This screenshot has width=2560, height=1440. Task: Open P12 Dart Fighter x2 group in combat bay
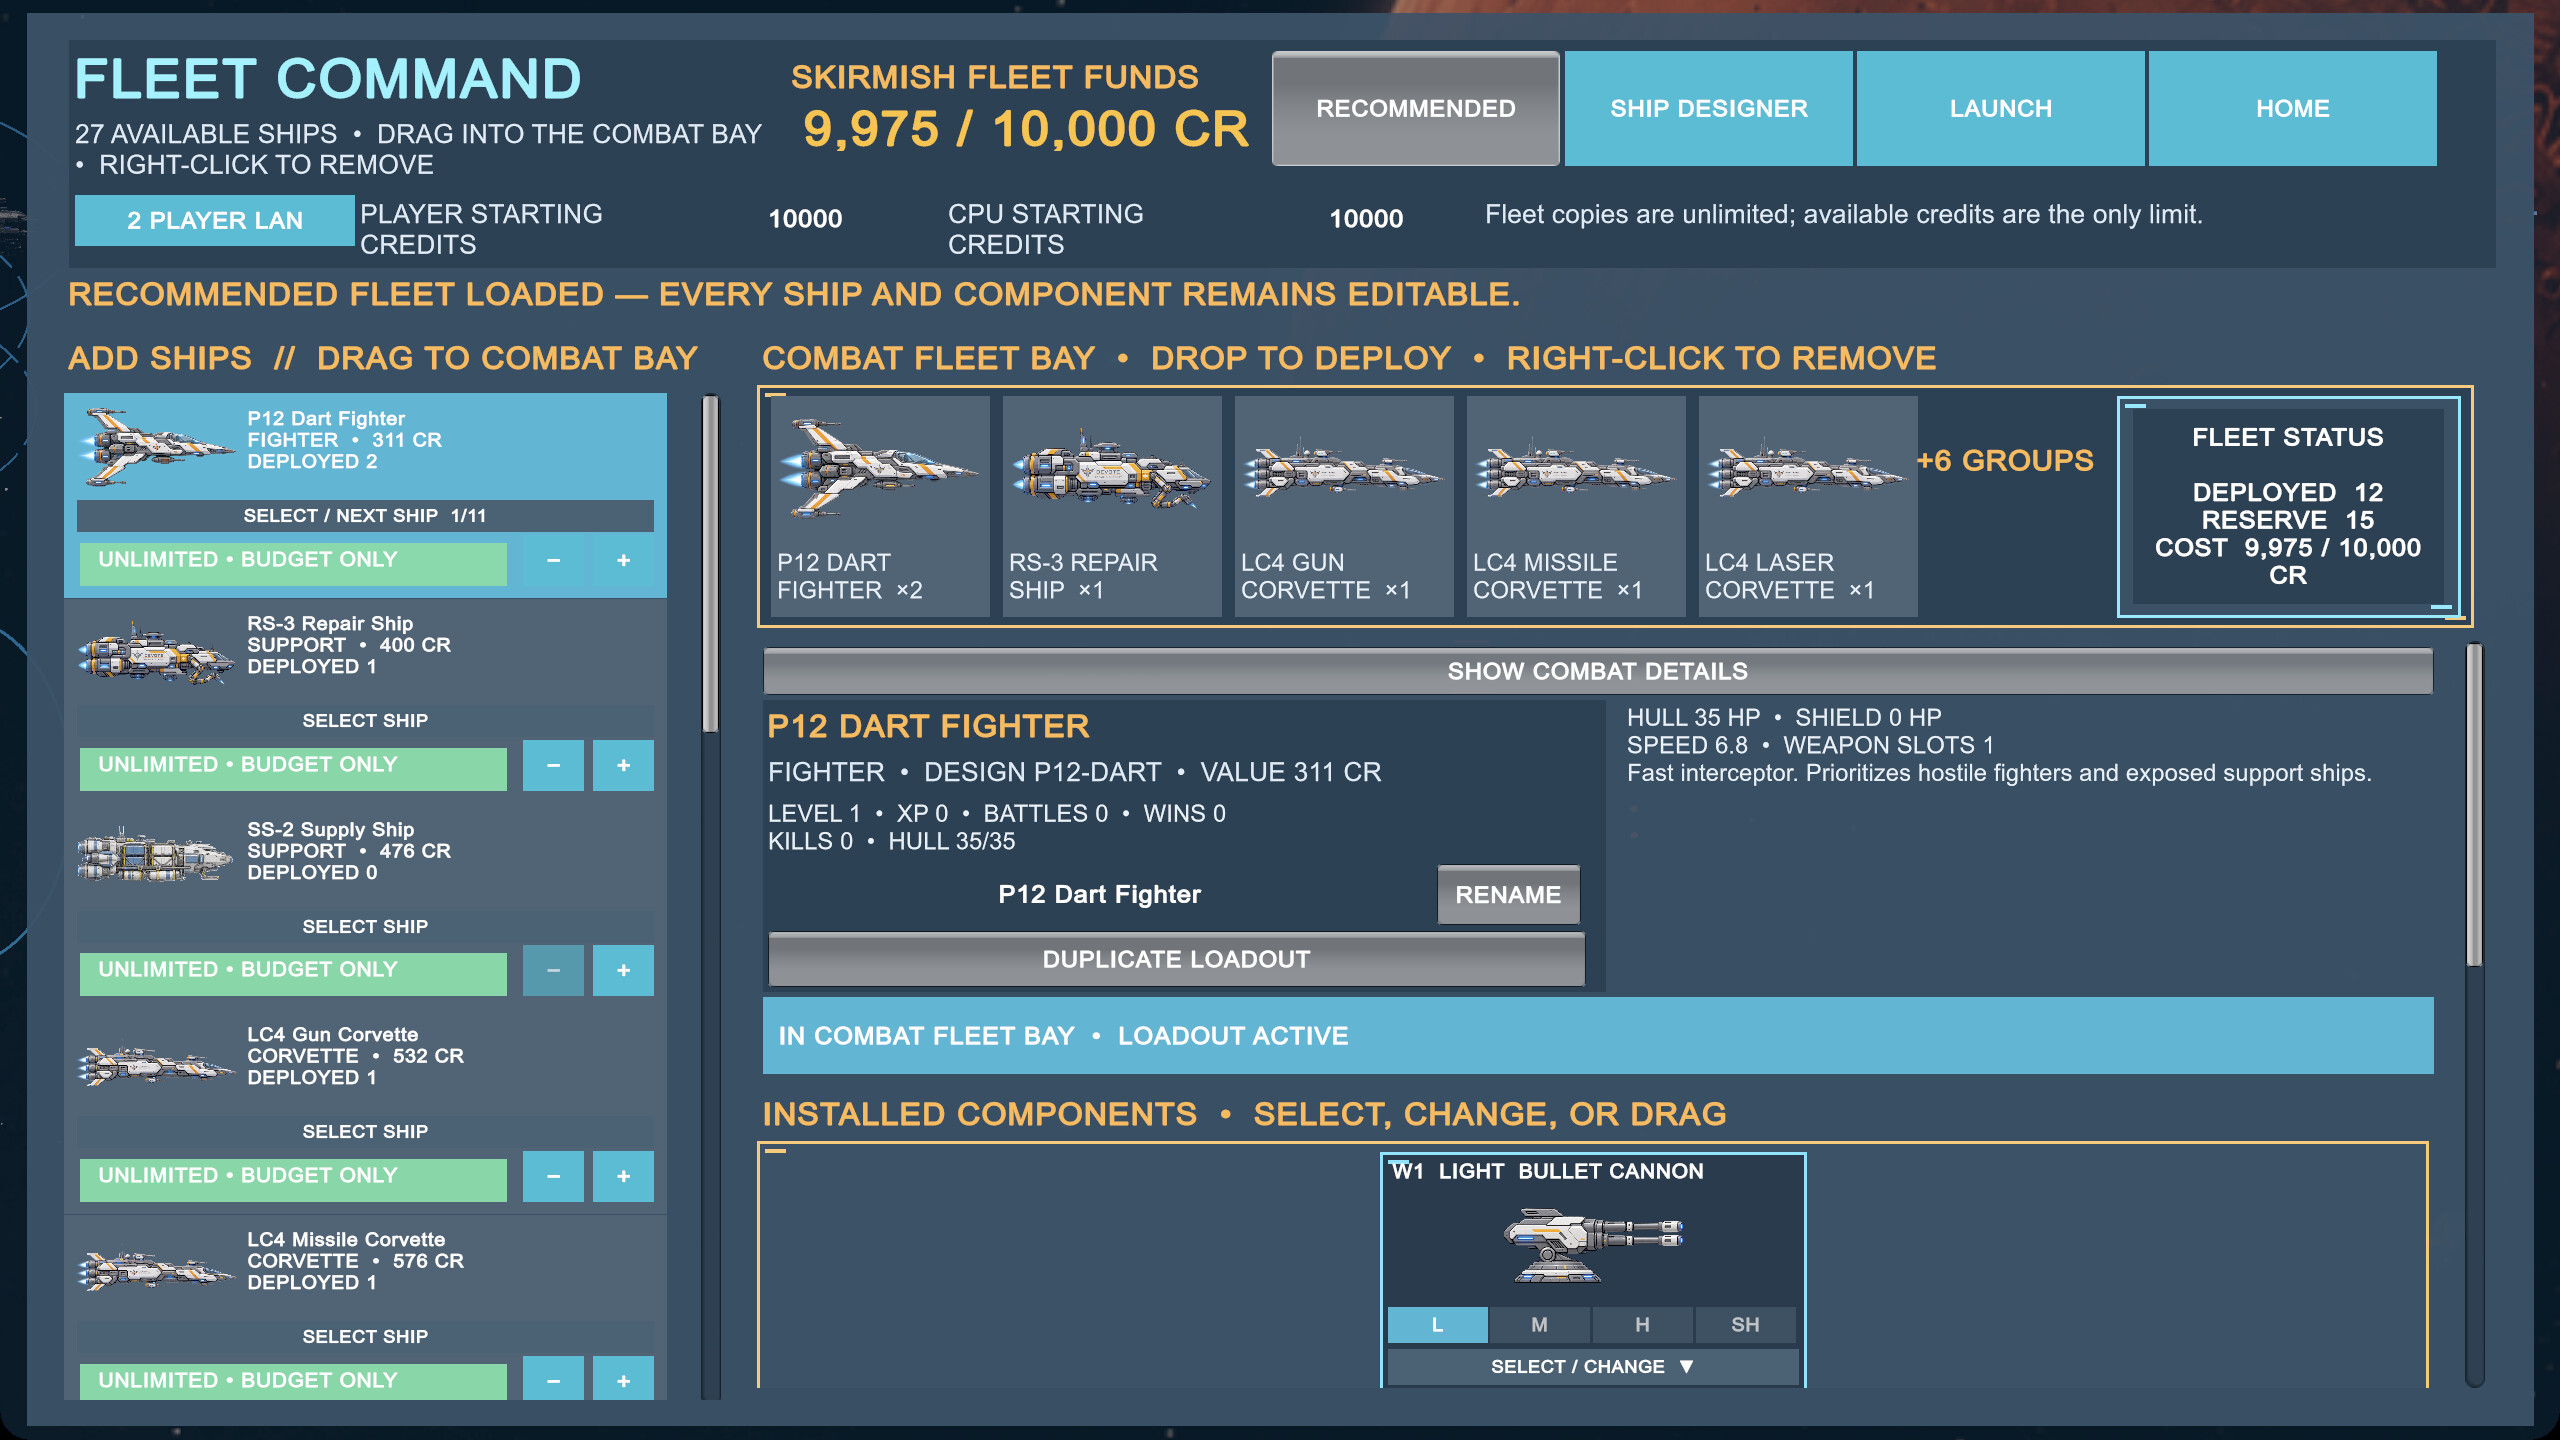(x=880, y=506)
